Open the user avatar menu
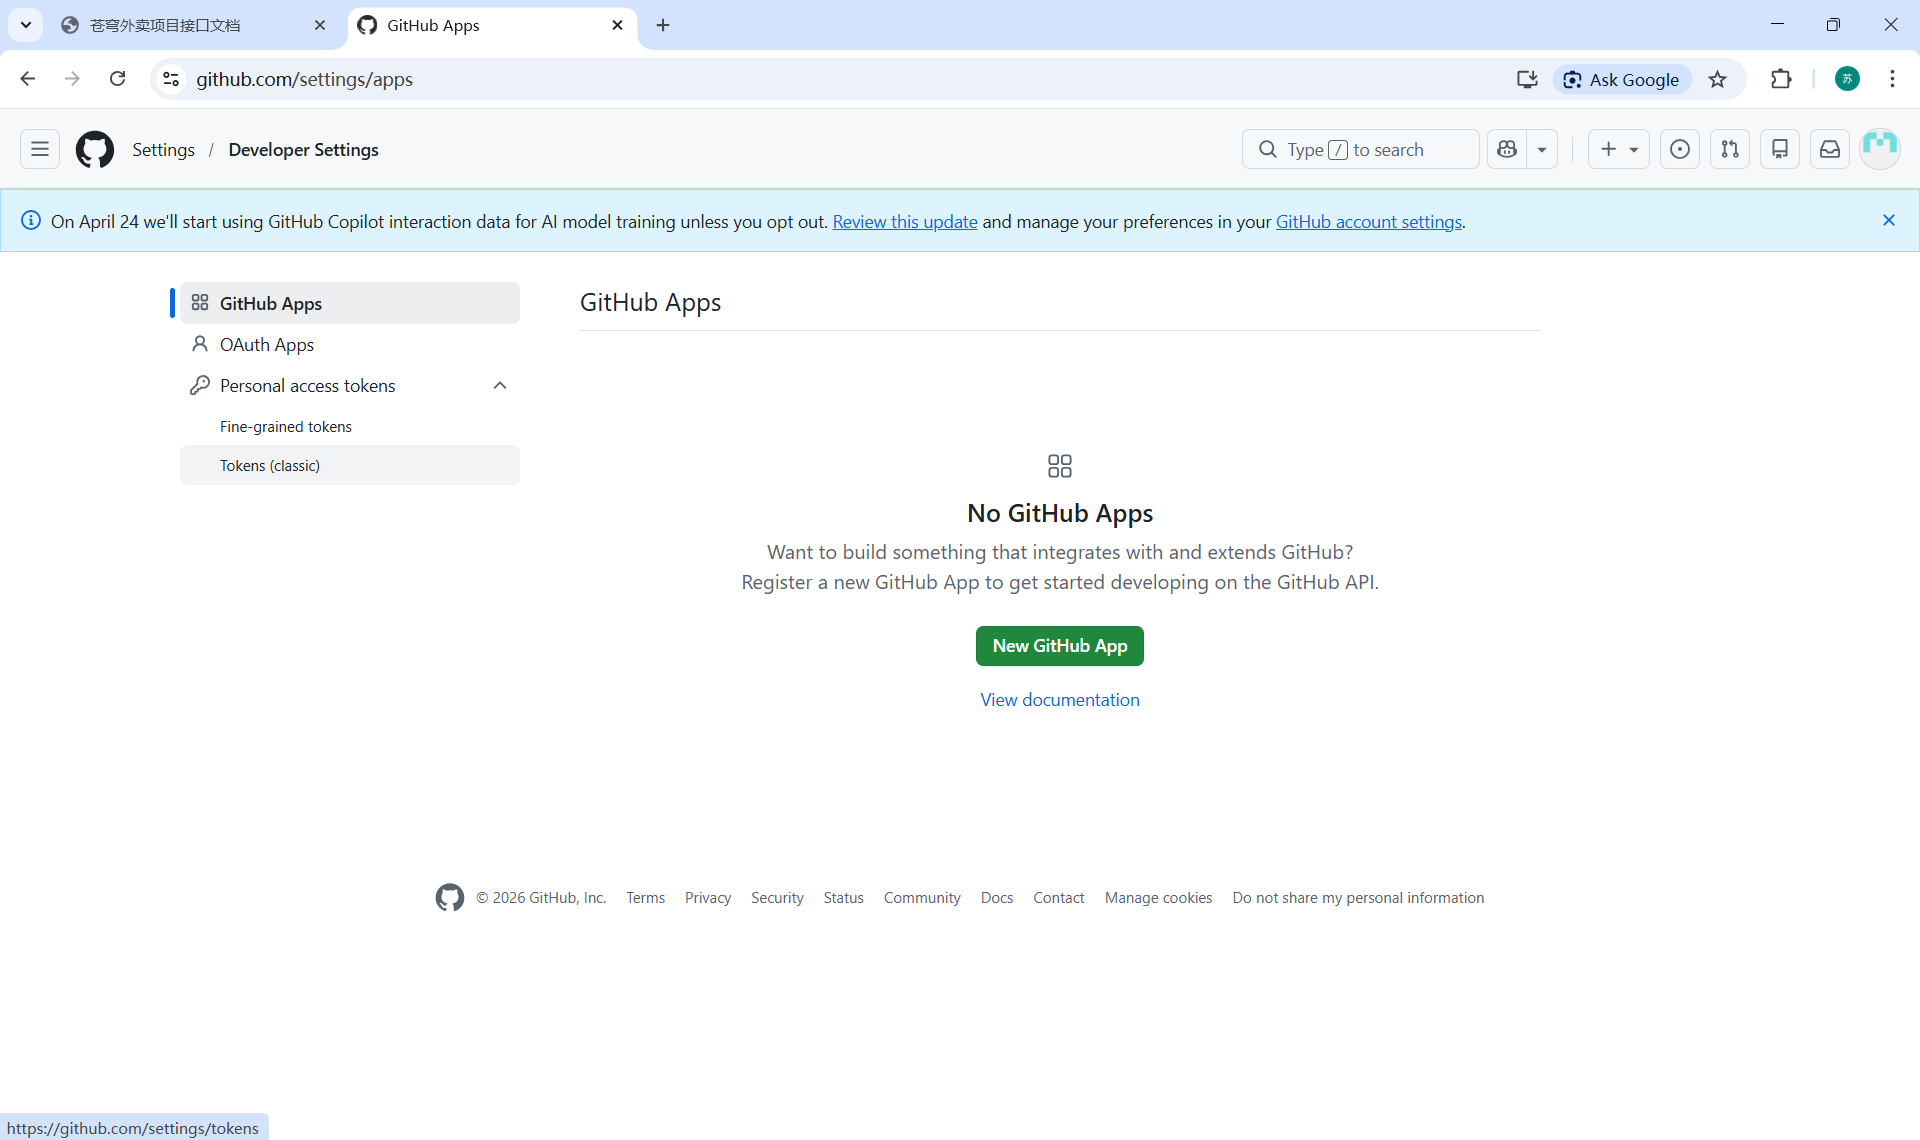 coord(1880,149)
